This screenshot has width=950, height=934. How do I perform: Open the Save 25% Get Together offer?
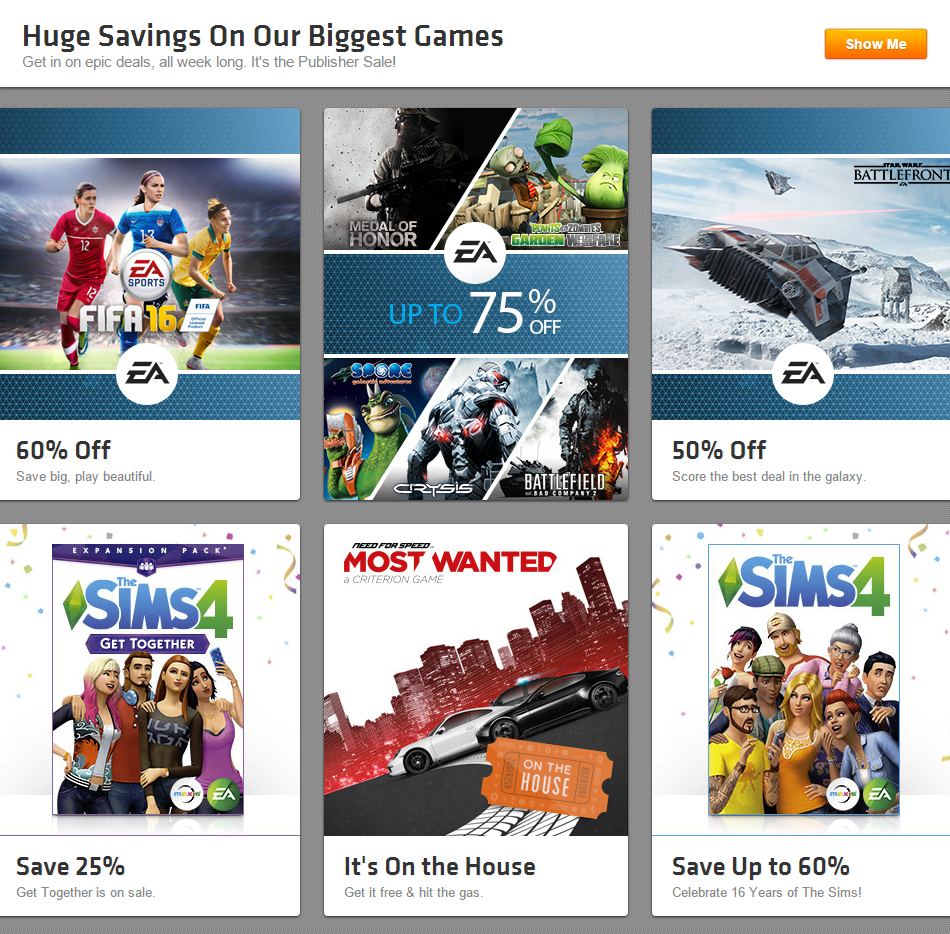click(x=70, y=866)
